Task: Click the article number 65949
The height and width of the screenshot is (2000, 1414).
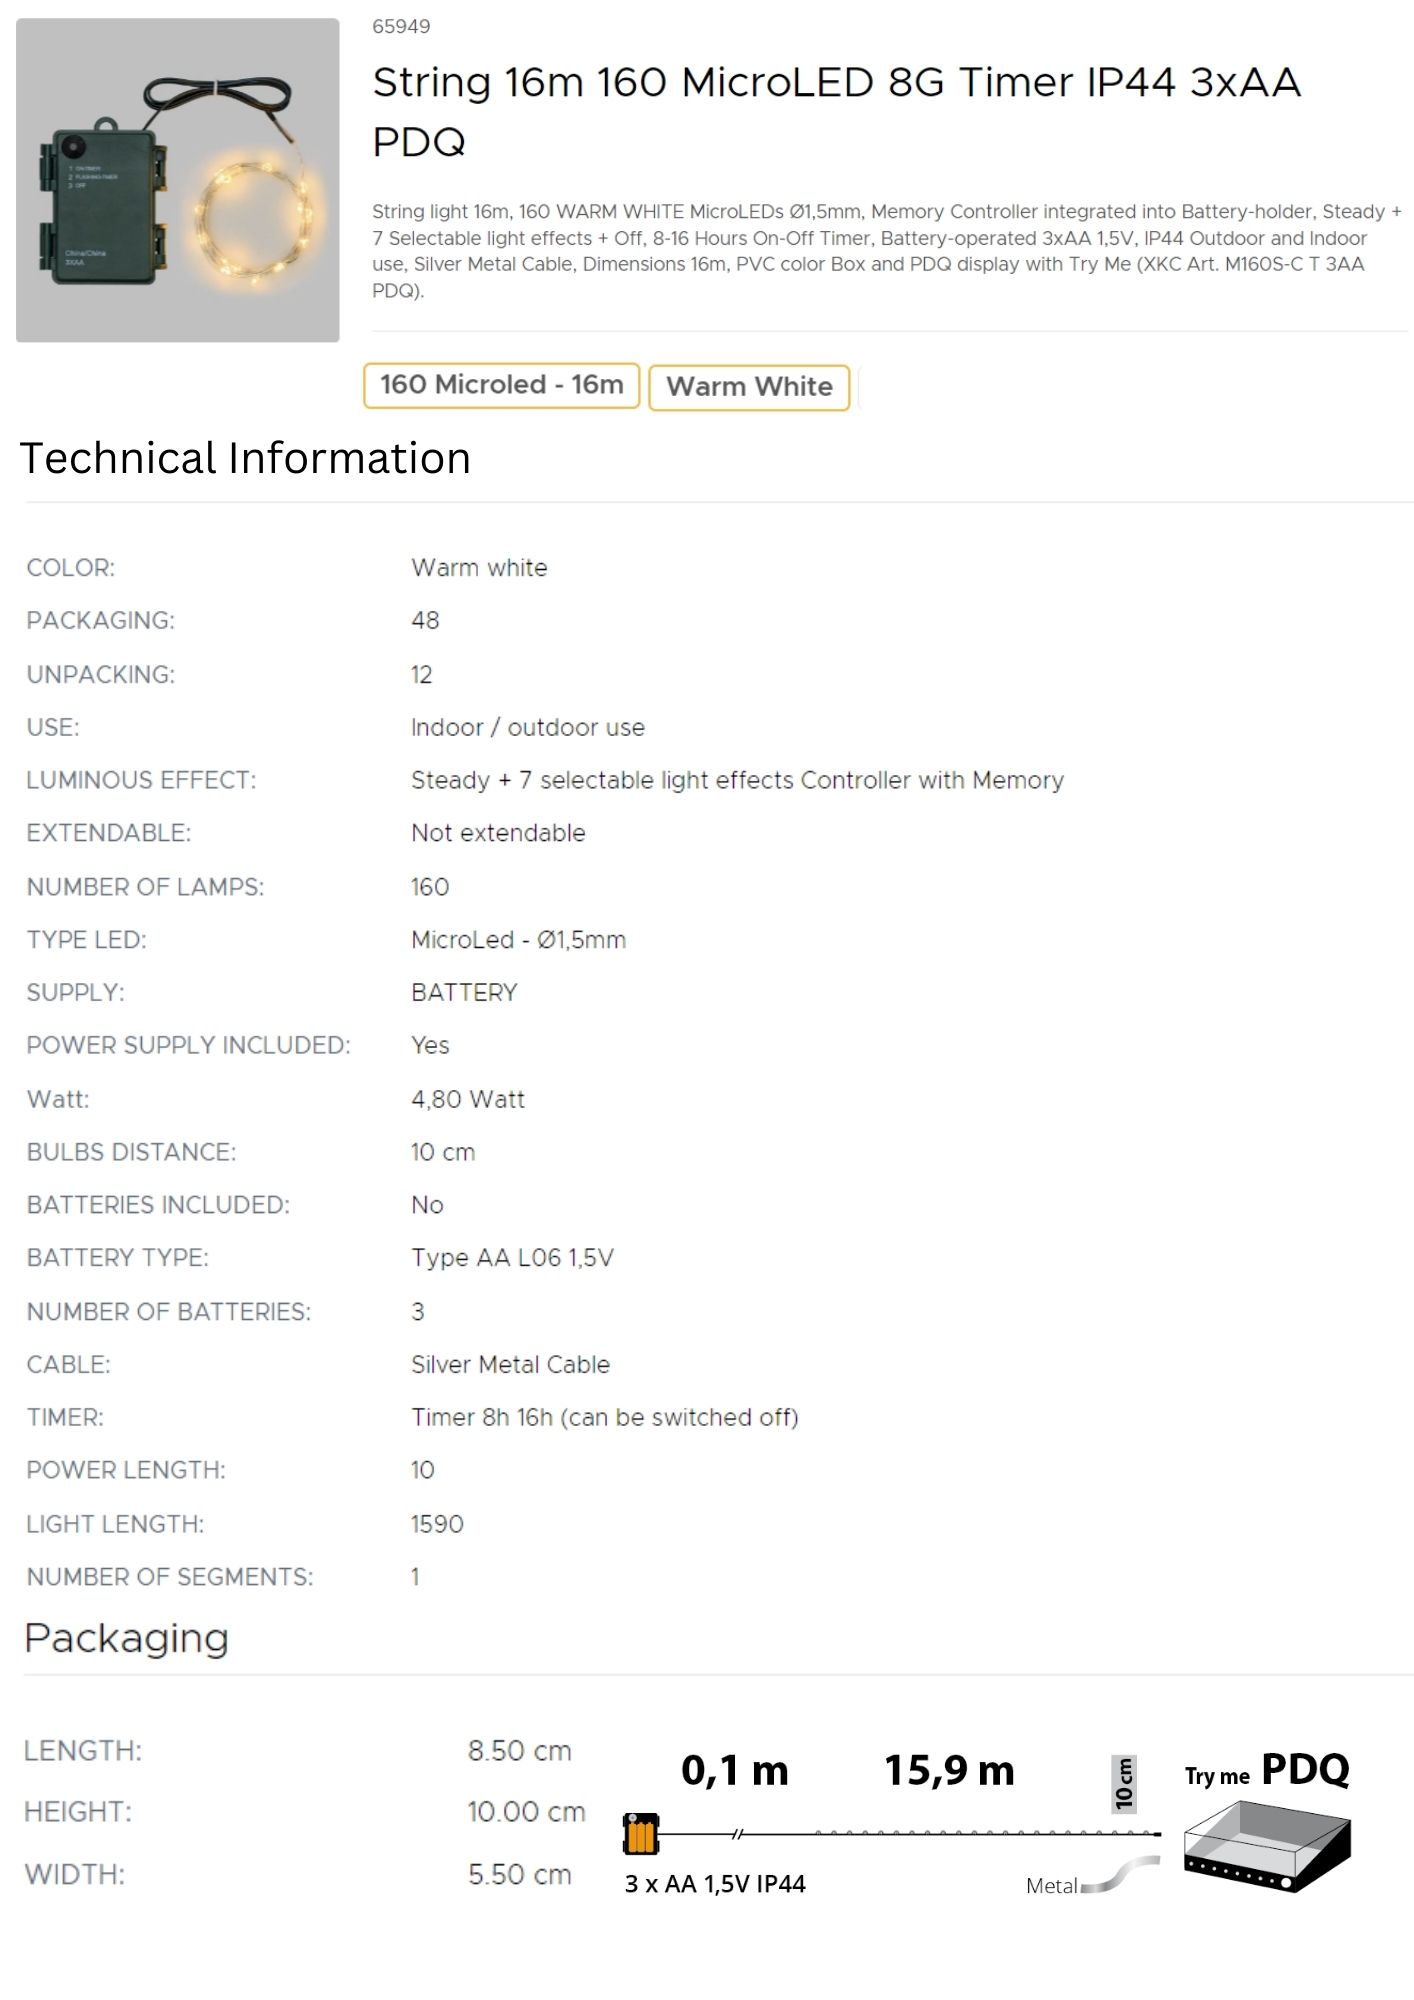Action: (x=401, y=27)
